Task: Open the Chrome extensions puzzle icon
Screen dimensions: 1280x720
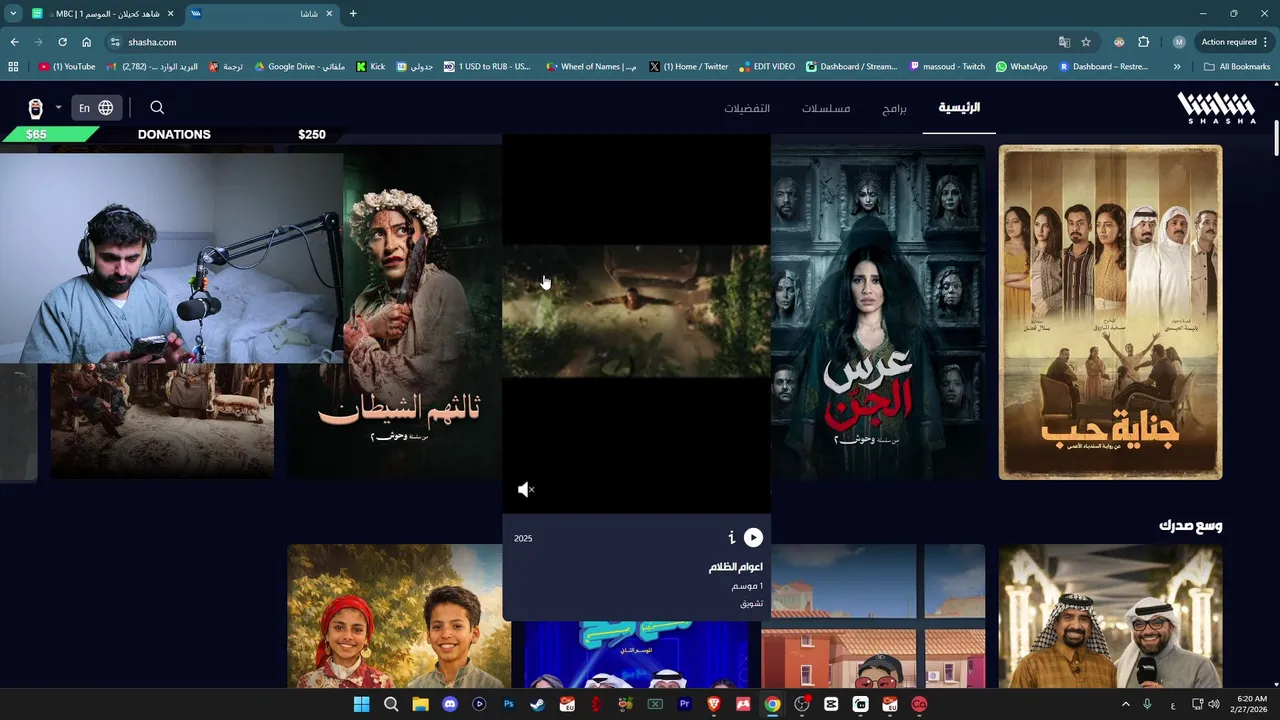Action: pos(1144,42)
